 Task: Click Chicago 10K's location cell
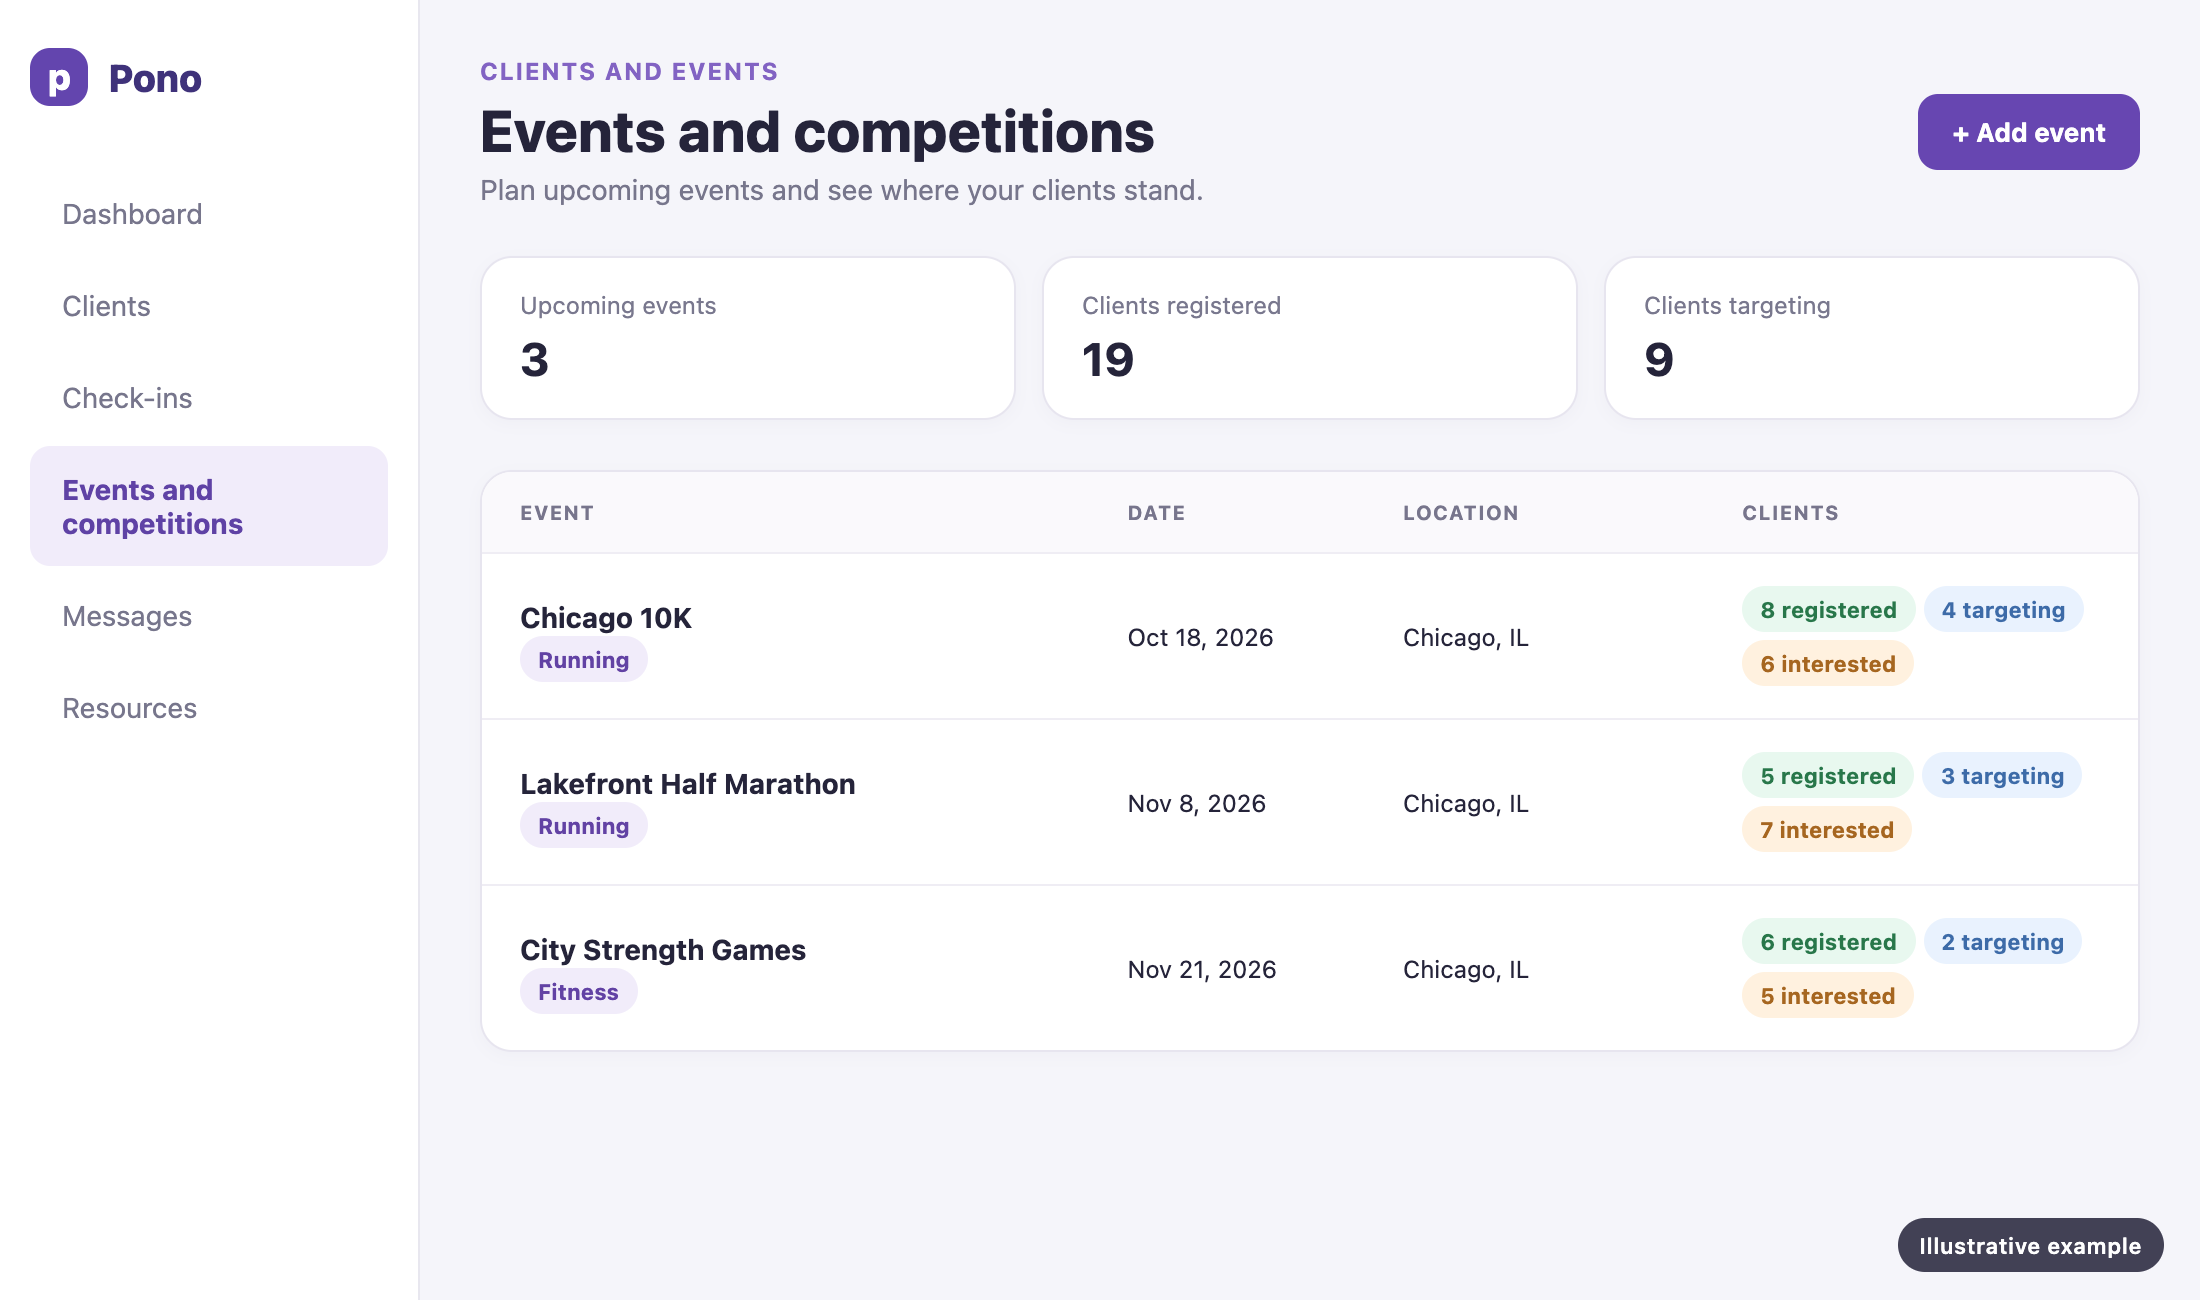point(1466,638)
